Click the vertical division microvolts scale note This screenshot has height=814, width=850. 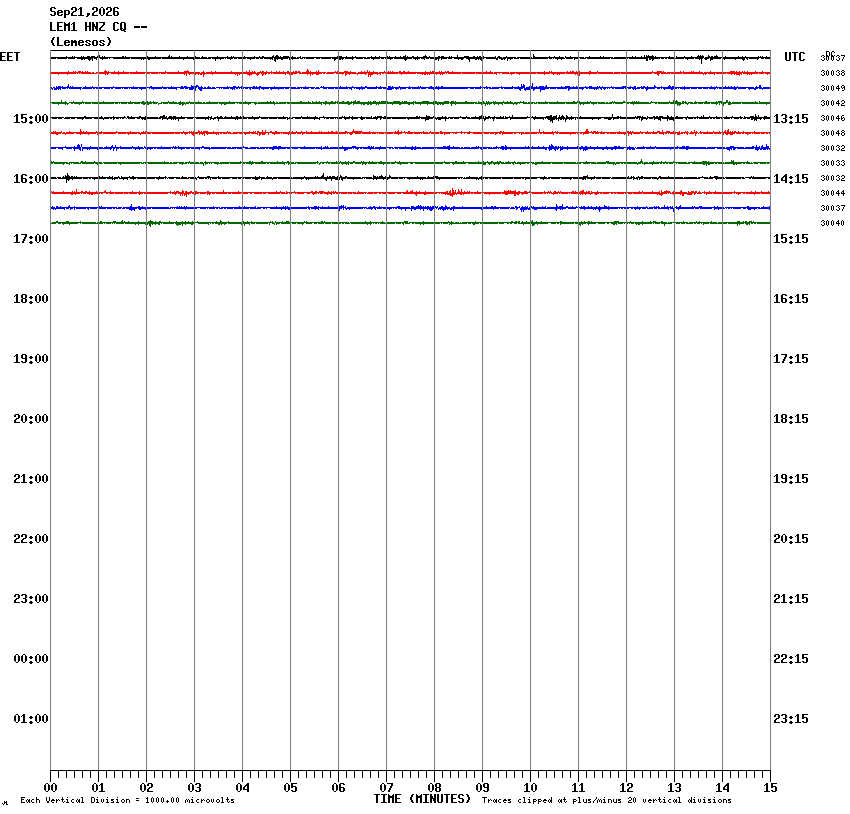[127, 800]
